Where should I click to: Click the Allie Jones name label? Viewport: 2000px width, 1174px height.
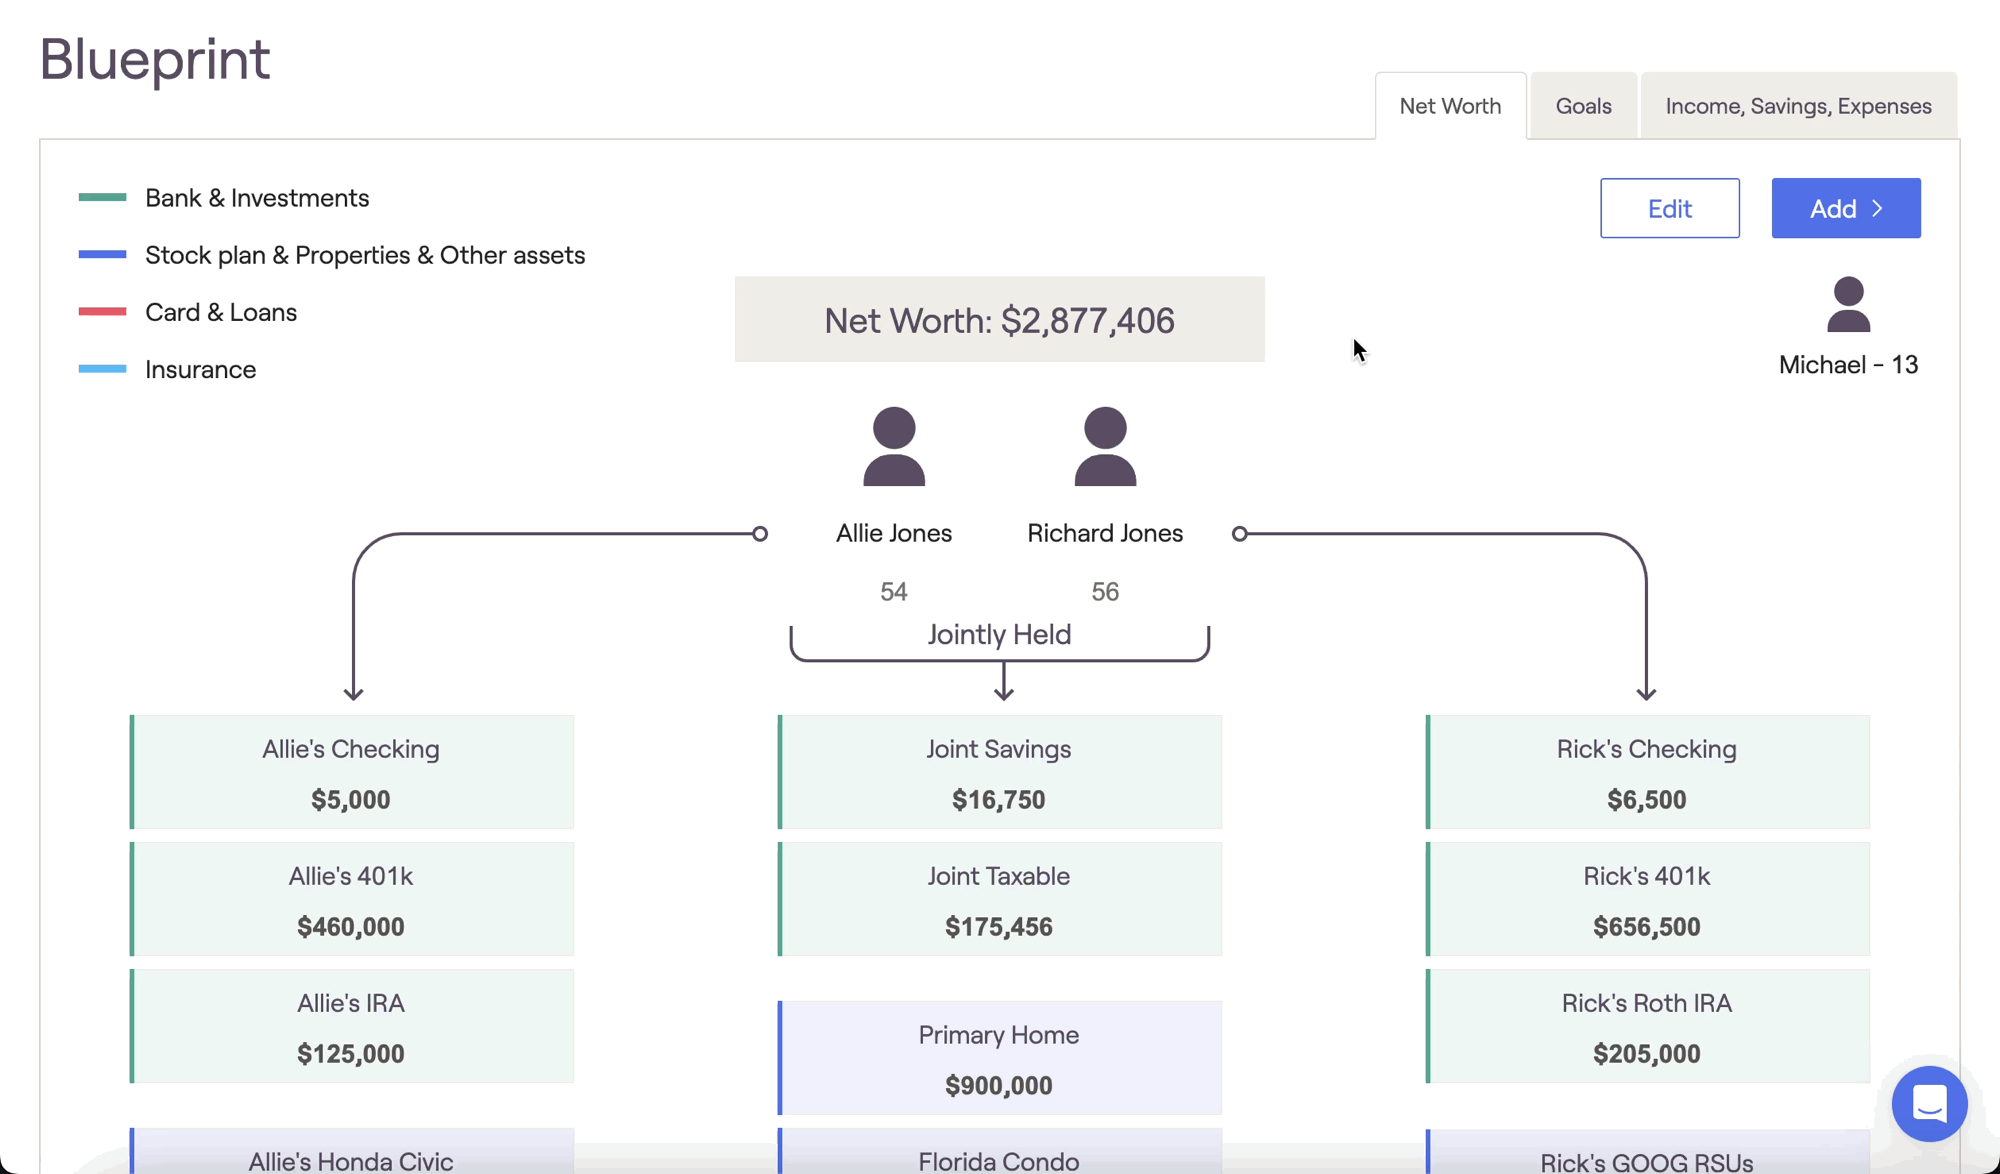tap(894, 533)
